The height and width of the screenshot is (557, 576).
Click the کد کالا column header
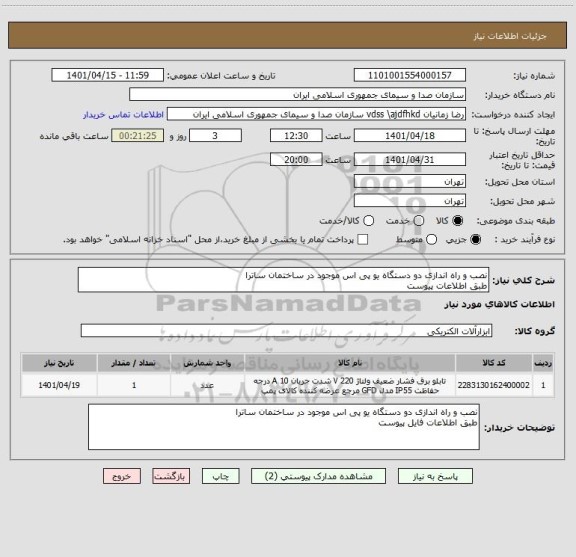pyautogui.click(x=494, y=363)
